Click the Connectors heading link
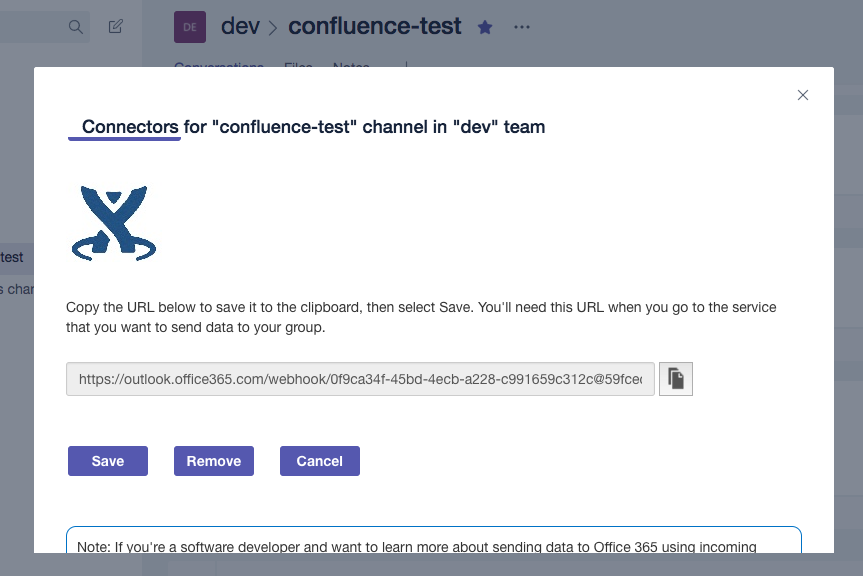Image resolution: width=863 pixels, height=576 pixels. coord(130,127)
